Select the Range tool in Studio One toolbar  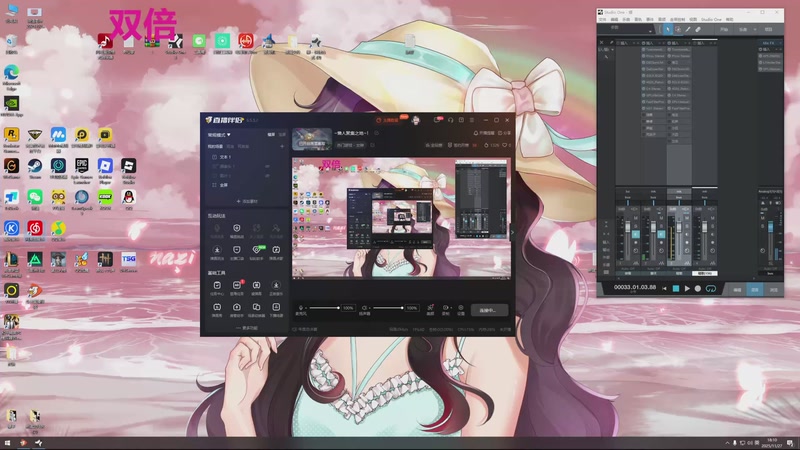678,30
